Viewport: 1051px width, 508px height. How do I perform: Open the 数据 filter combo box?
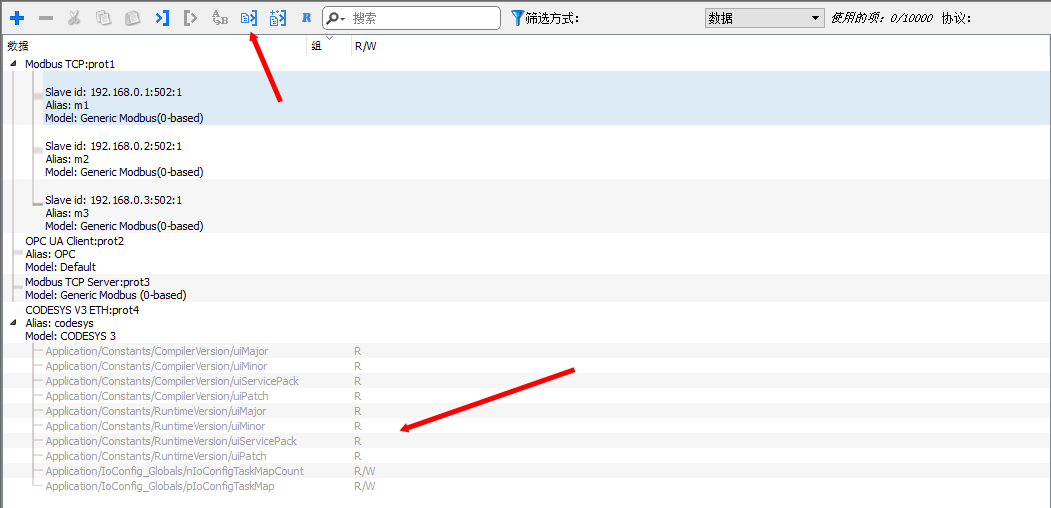click(765, 18)
